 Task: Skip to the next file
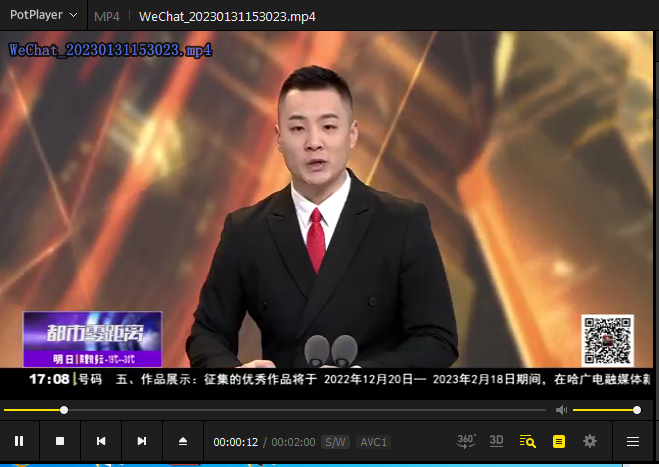pyautogui.click(x=142, y=441)
